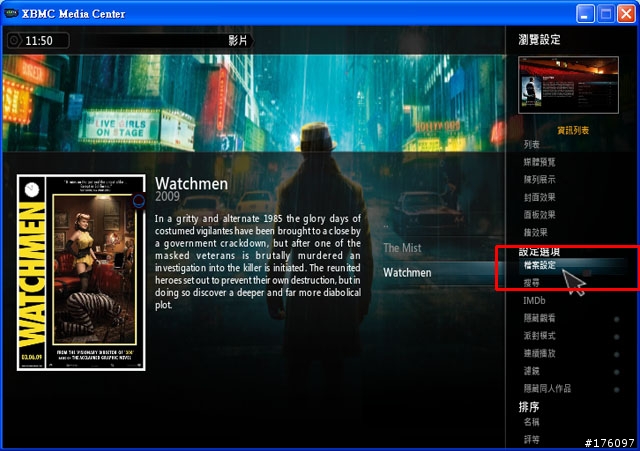
Task: Toggle the 連續播放 option
Action: (x=571, y=353)
